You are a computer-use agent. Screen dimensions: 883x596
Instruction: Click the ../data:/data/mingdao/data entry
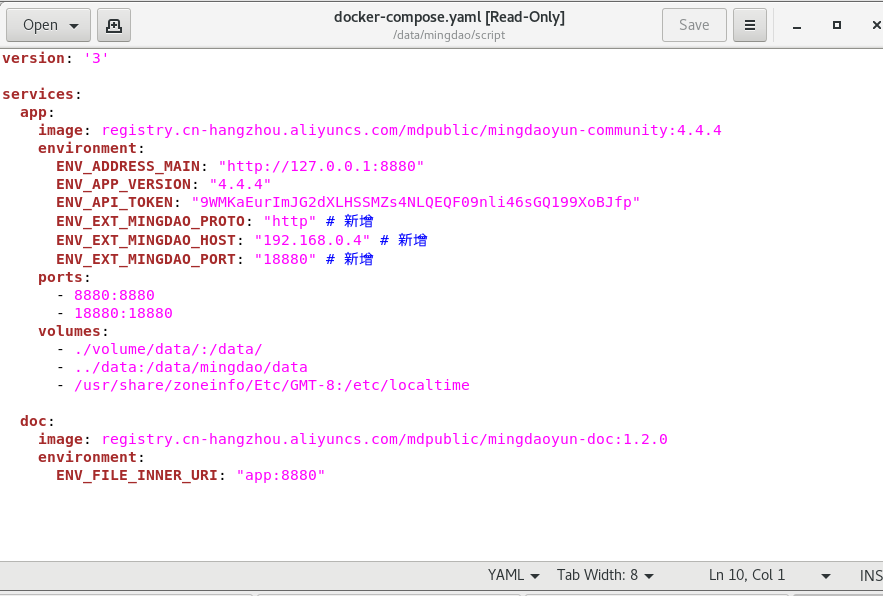190,367
